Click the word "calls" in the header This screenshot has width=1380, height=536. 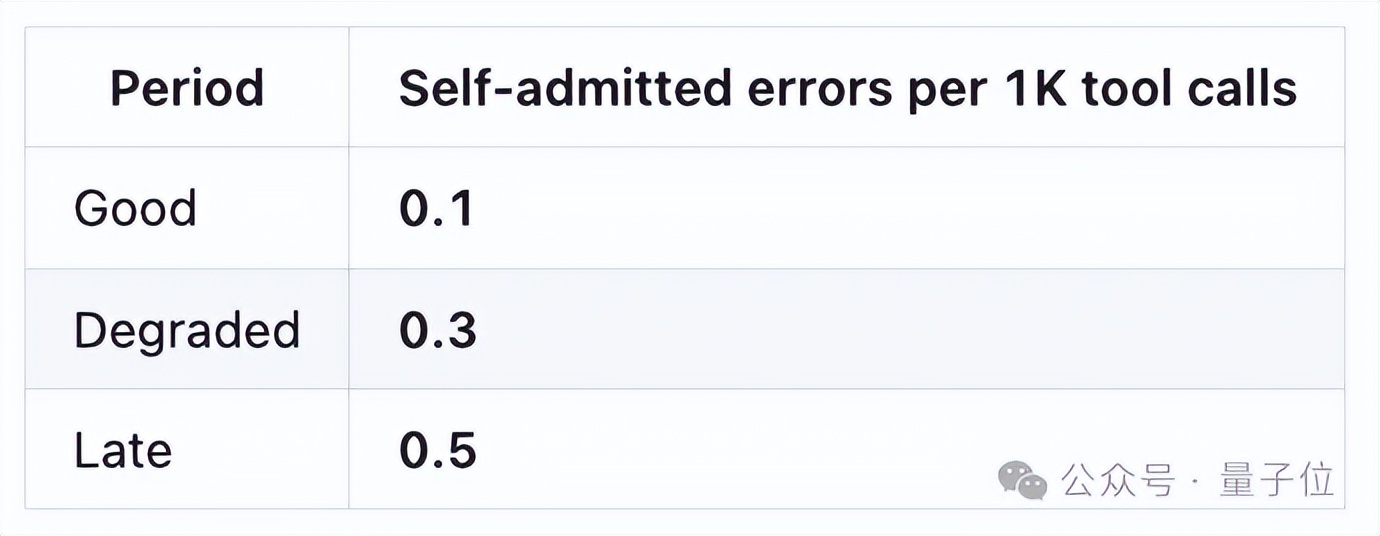1242,89
